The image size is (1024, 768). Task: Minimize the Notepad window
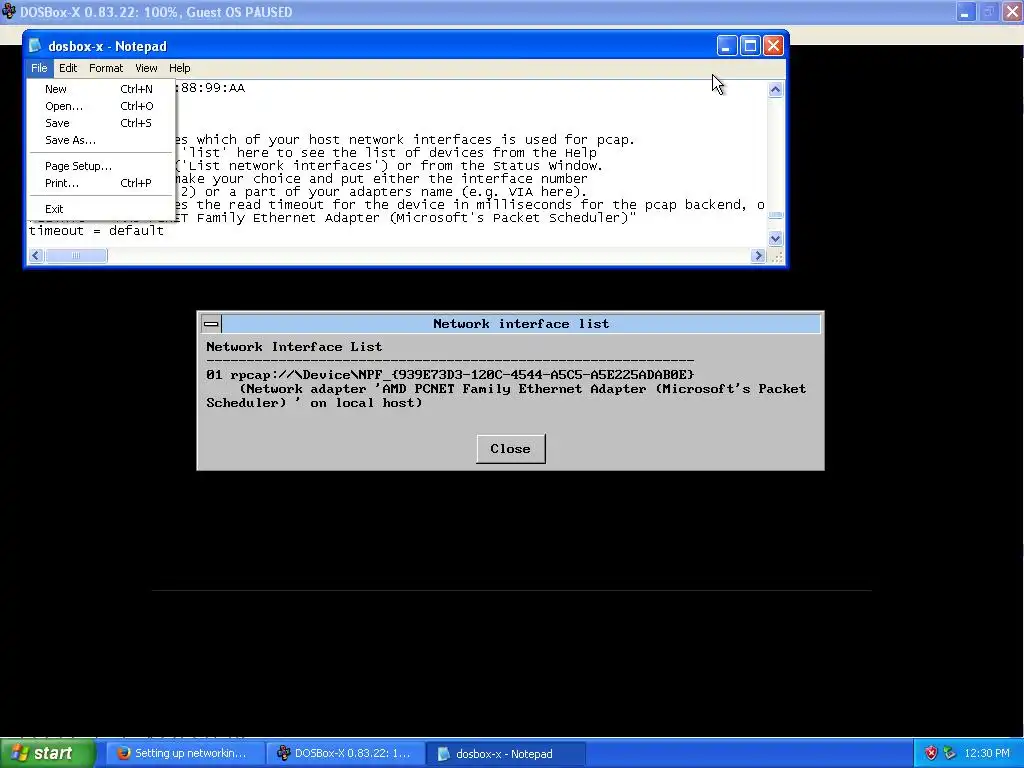pos(727,46)
